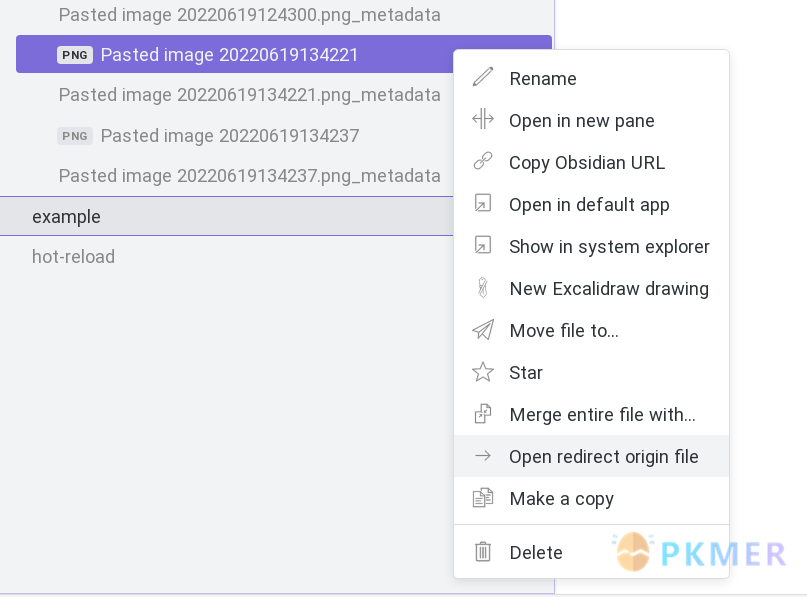The height and width of the screenshot is (597, 807).
Task: Select Open in new pane
Action: [x=591, y=120]
